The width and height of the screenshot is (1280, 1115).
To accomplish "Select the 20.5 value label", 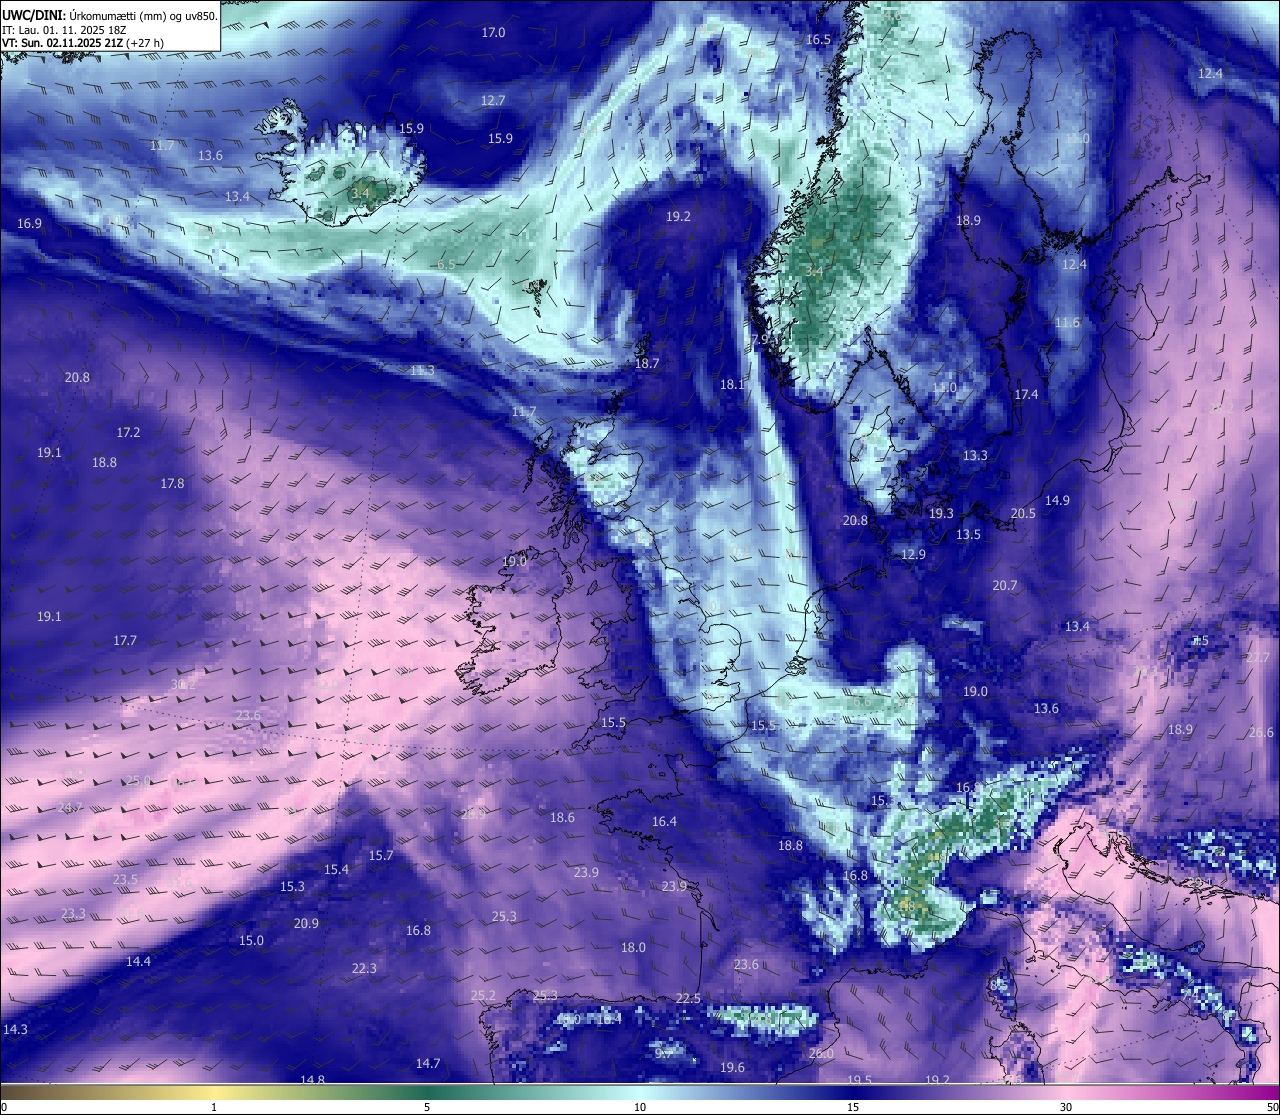I will [x=1023, y=514].
